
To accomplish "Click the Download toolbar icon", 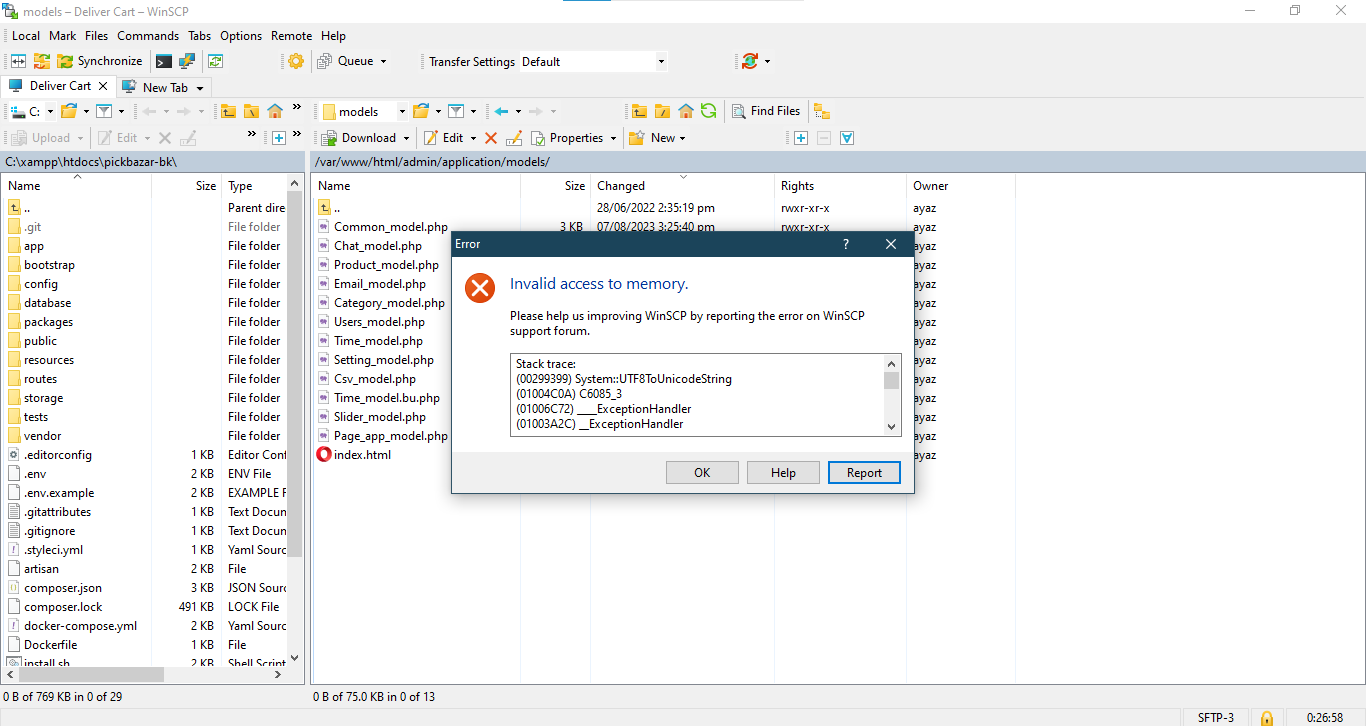I will (364, 137).
